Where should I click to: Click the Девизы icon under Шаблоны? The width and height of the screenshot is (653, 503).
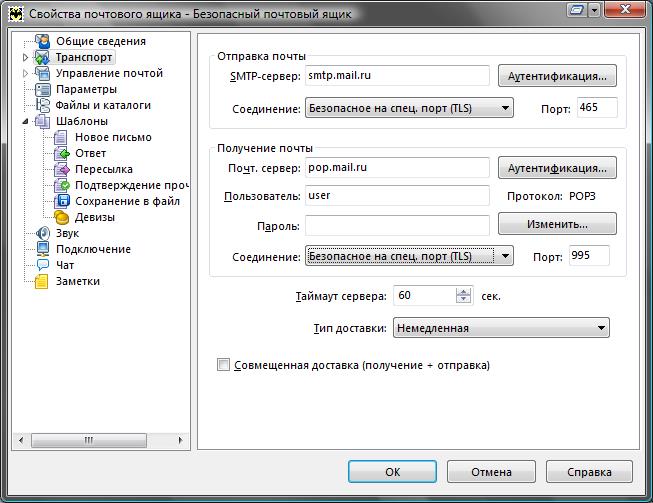62,217
